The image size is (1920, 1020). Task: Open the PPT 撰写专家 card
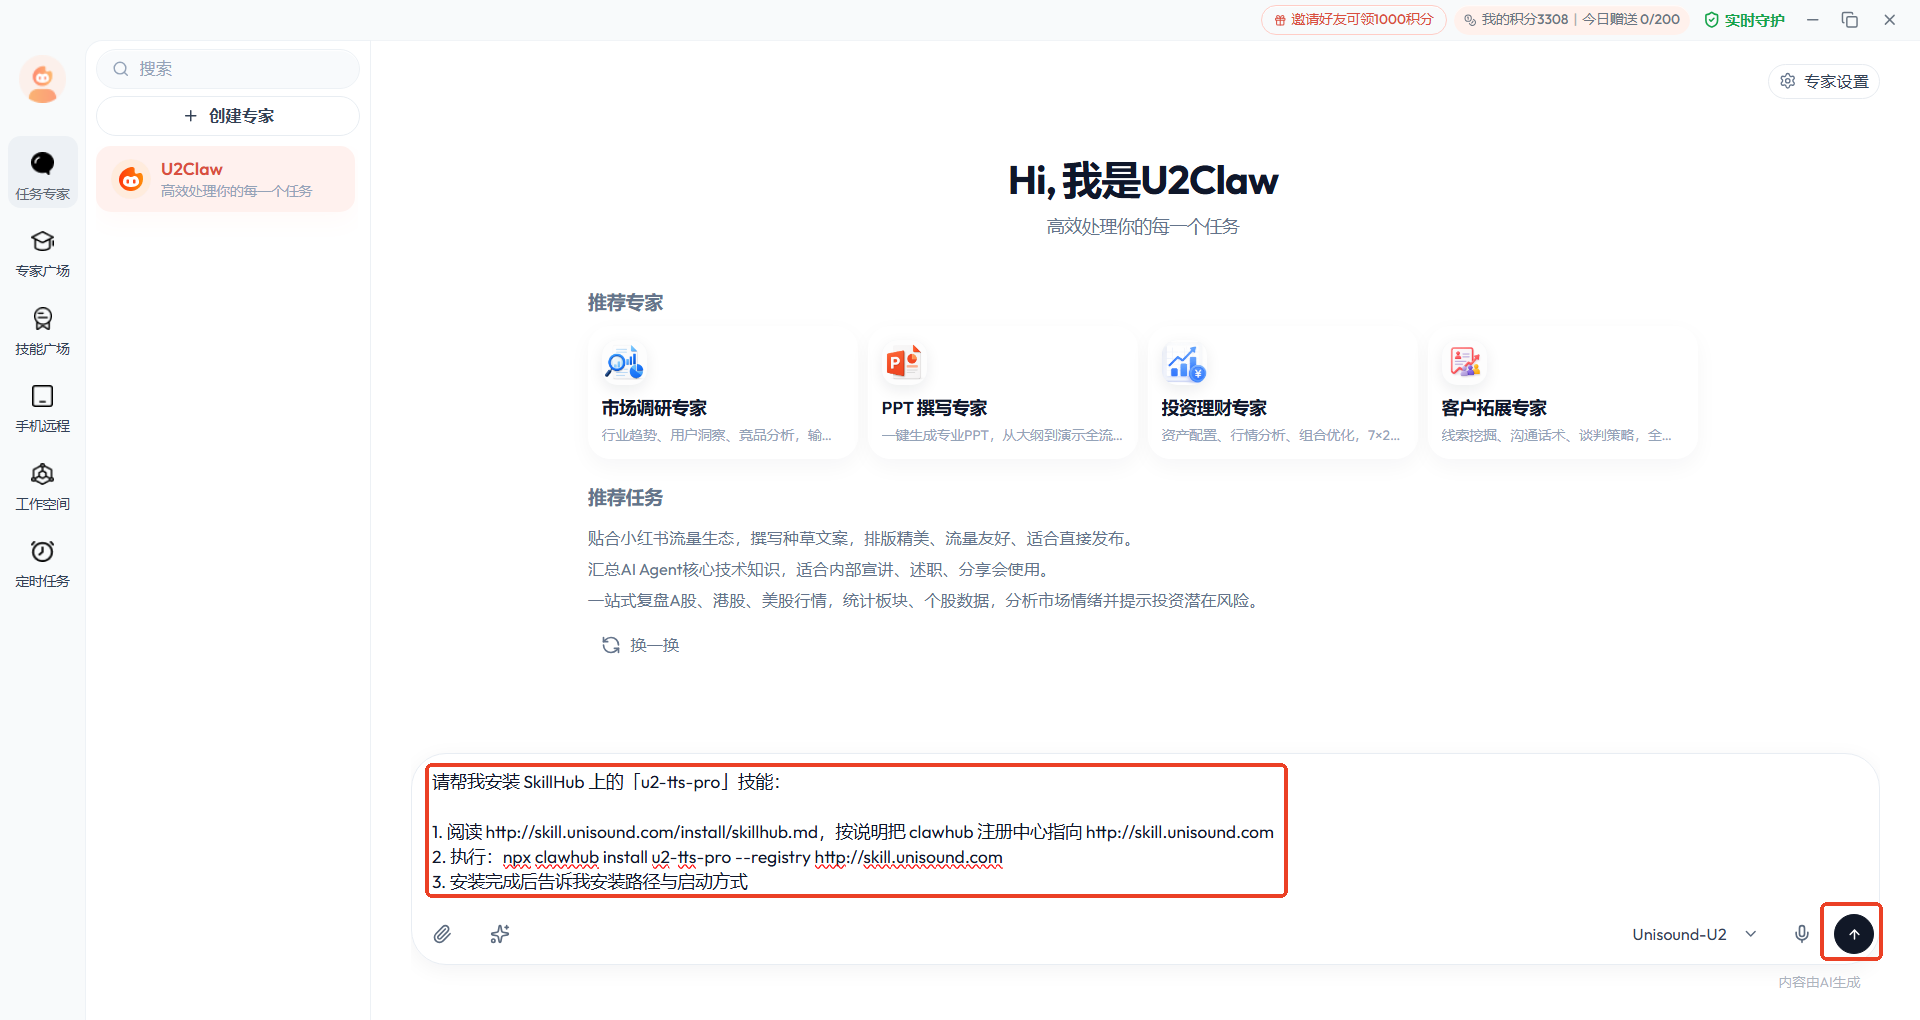click(1003, 394)
